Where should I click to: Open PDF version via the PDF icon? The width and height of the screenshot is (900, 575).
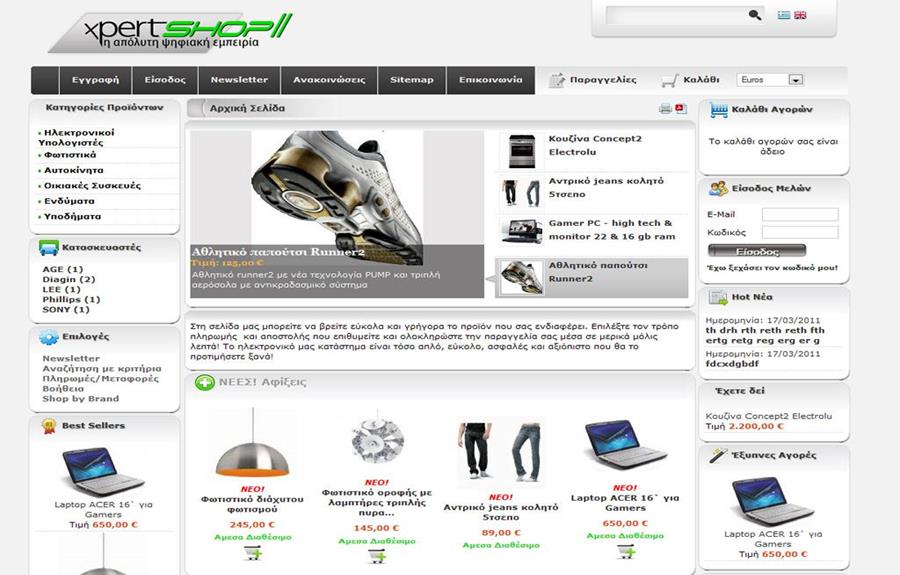(681, 108)
